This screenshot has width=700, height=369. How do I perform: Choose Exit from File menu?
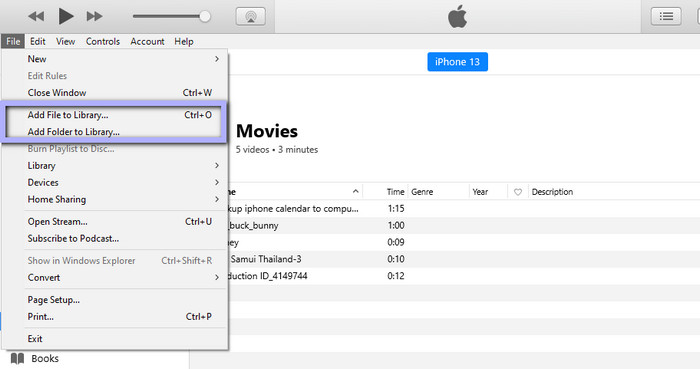[x=115, y=339]
